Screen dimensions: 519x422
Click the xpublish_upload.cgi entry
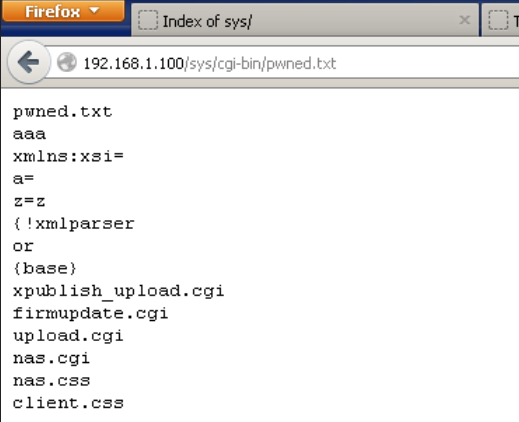[118, 291]
